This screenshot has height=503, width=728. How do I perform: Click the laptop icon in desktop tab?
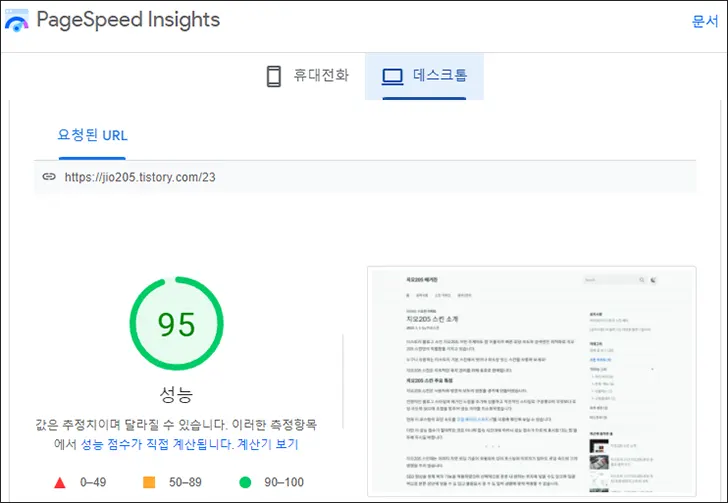click(x=392, y=77)
